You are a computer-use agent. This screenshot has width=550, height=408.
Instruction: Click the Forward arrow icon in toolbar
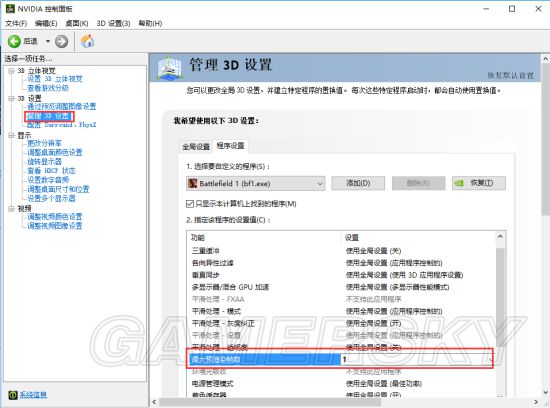pos(61,41)
